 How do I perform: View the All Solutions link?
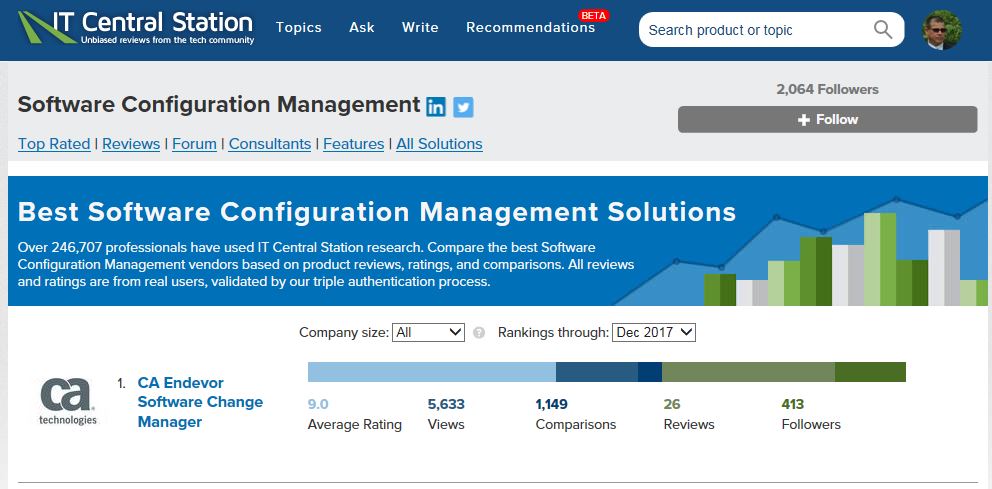(439, 144)
